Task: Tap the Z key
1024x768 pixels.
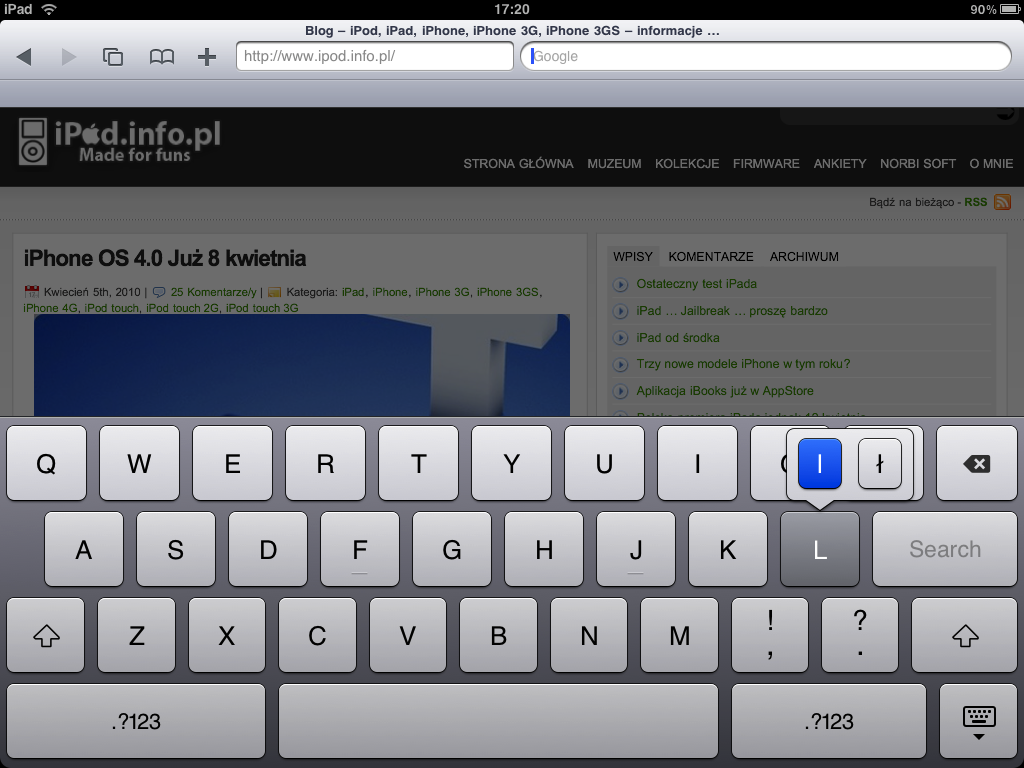Action: pos(136,635)
